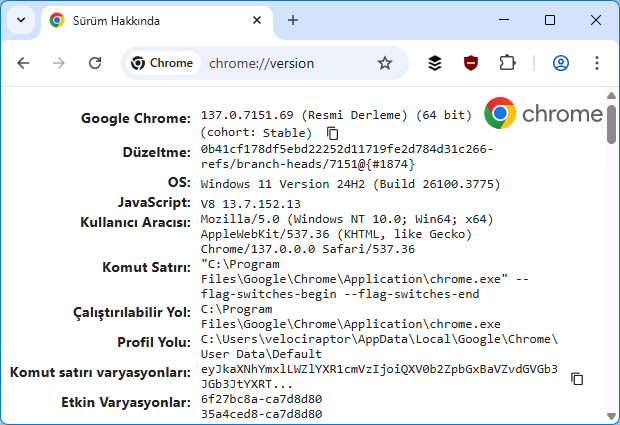Viewport: 620px width, 425px height.
Task: Select the Sürüm Hakkında tab
Action: point(157,21)
